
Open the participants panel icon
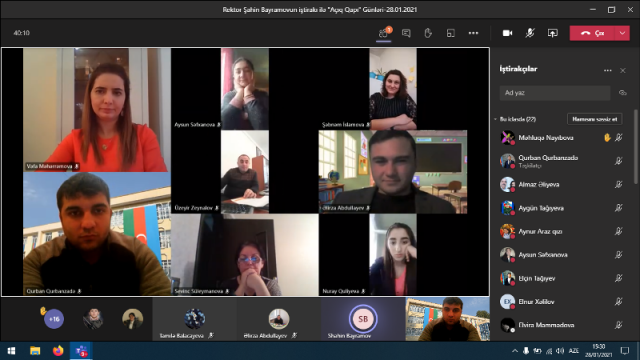[x=383, y=33]
